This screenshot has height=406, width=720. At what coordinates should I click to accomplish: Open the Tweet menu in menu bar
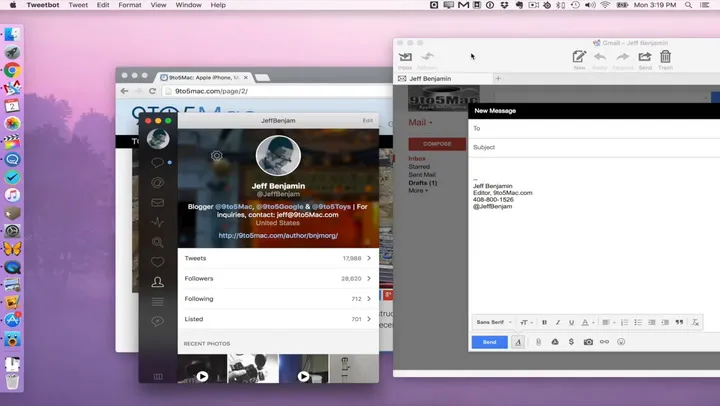pos(78,5)
